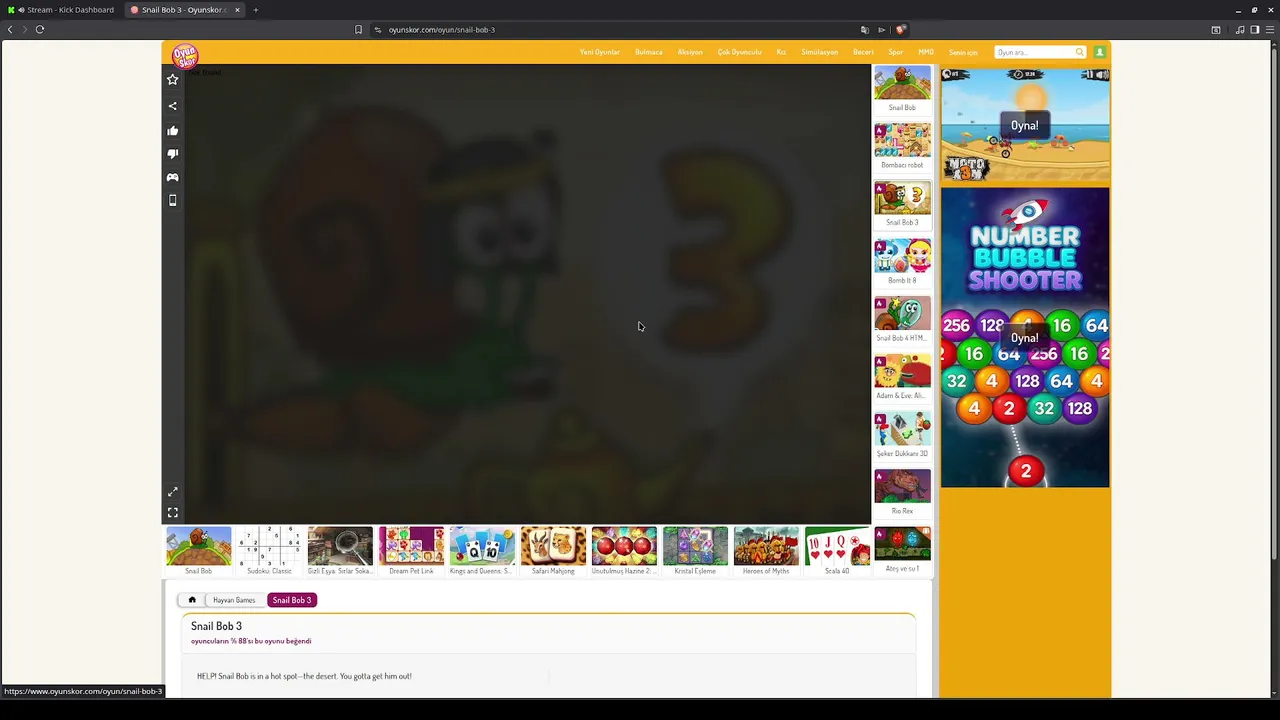The image size is (1280, 720).
Task: Open Bomb It 8 game thumbnail
Action: [x=902, y=262]
